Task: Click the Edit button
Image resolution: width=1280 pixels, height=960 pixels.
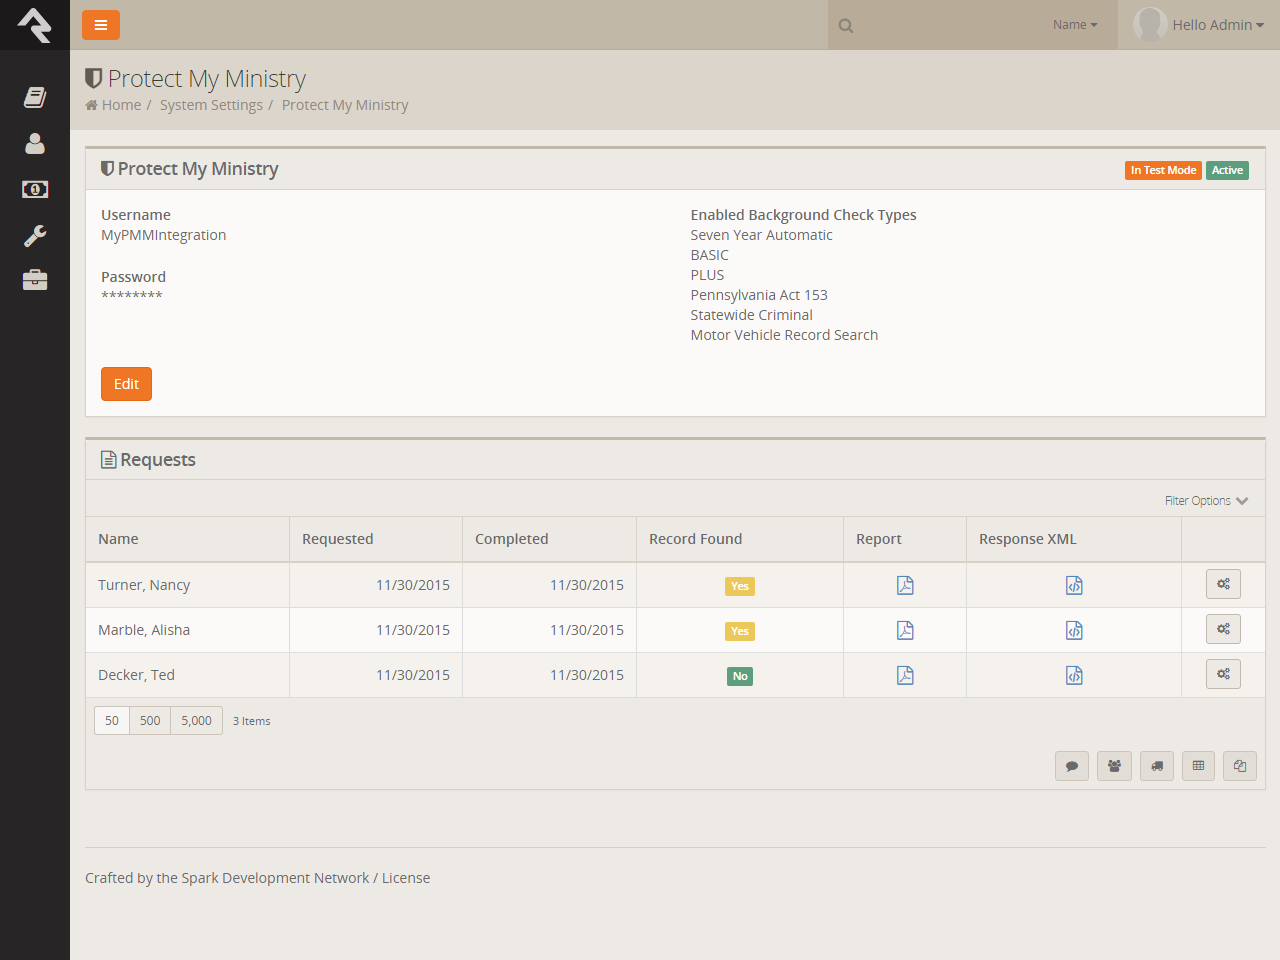Action: 126,384
